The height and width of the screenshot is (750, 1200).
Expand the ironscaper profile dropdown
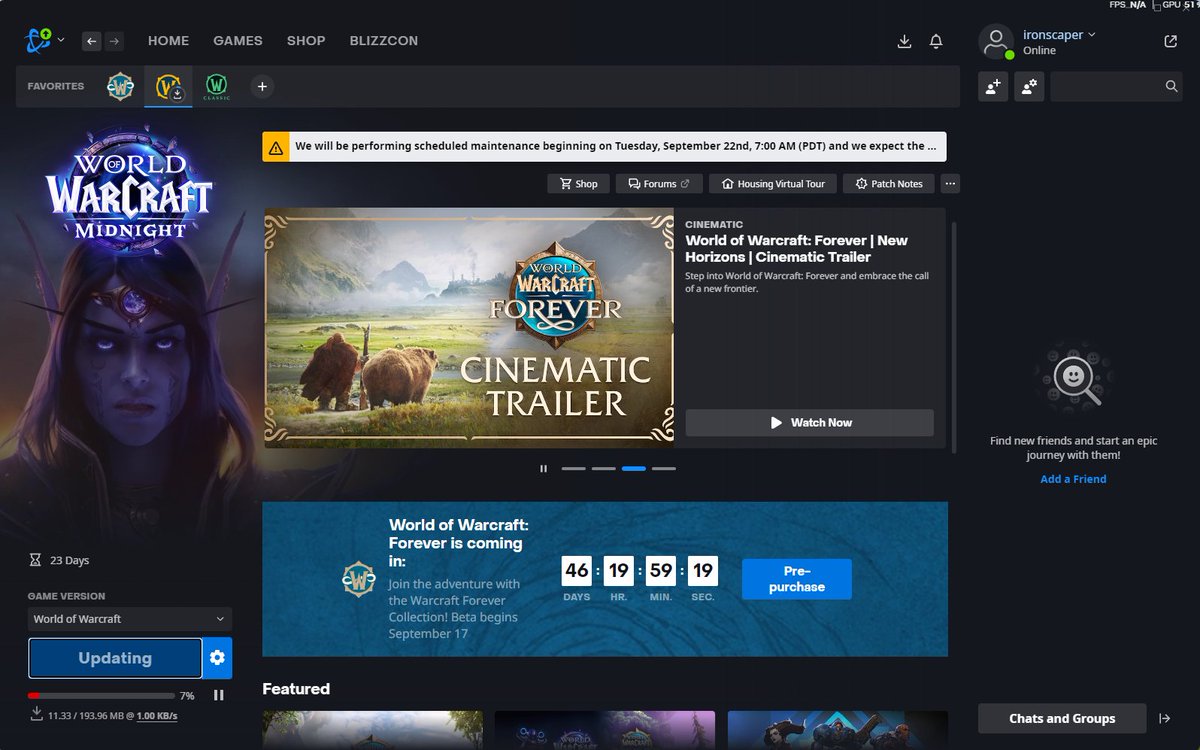pos(1059,35)
